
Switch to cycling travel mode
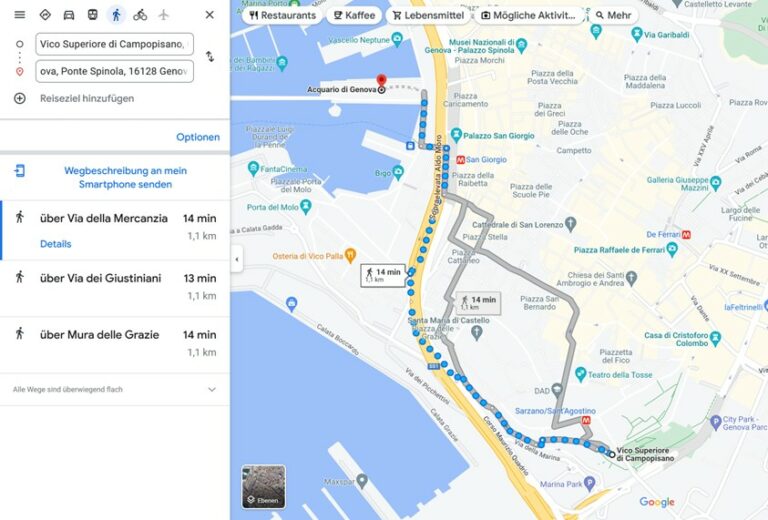pyautogui.click(x=140, y=15)
